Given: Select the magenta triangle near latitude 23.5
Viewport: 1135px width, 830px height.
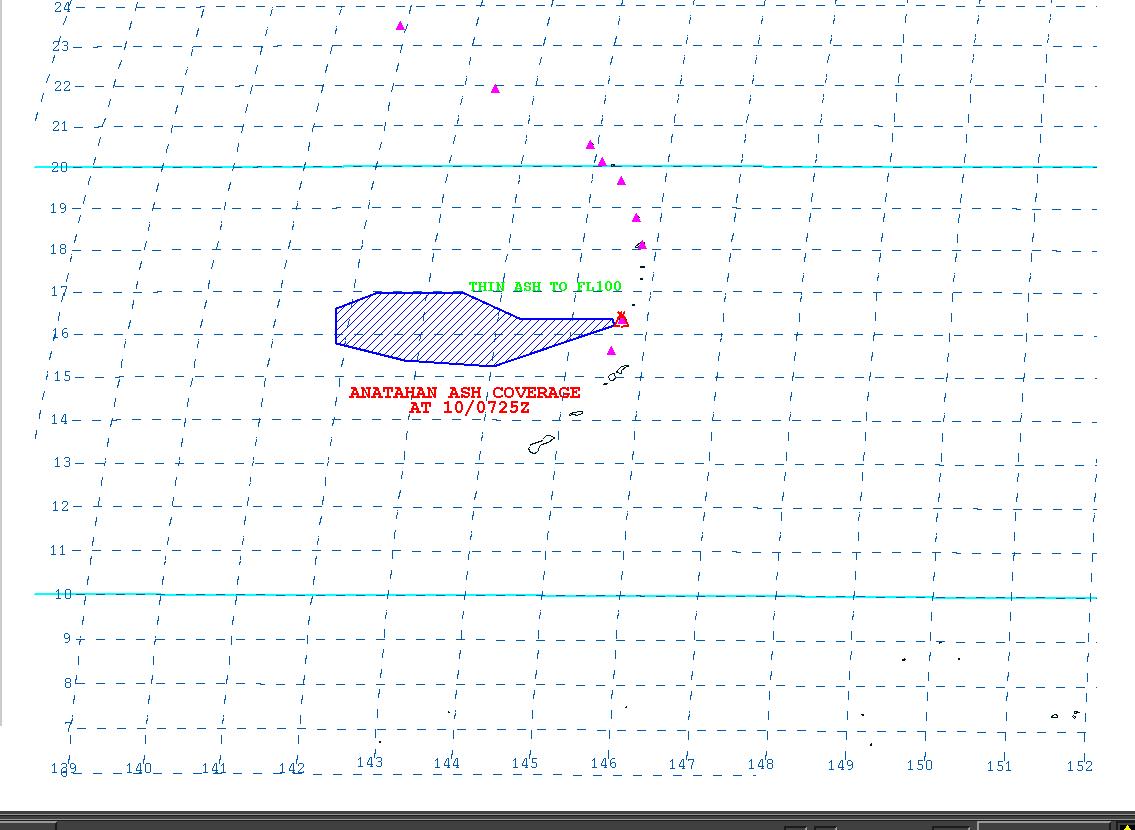Looking at the screenshot, I should (x=400, y=26).
